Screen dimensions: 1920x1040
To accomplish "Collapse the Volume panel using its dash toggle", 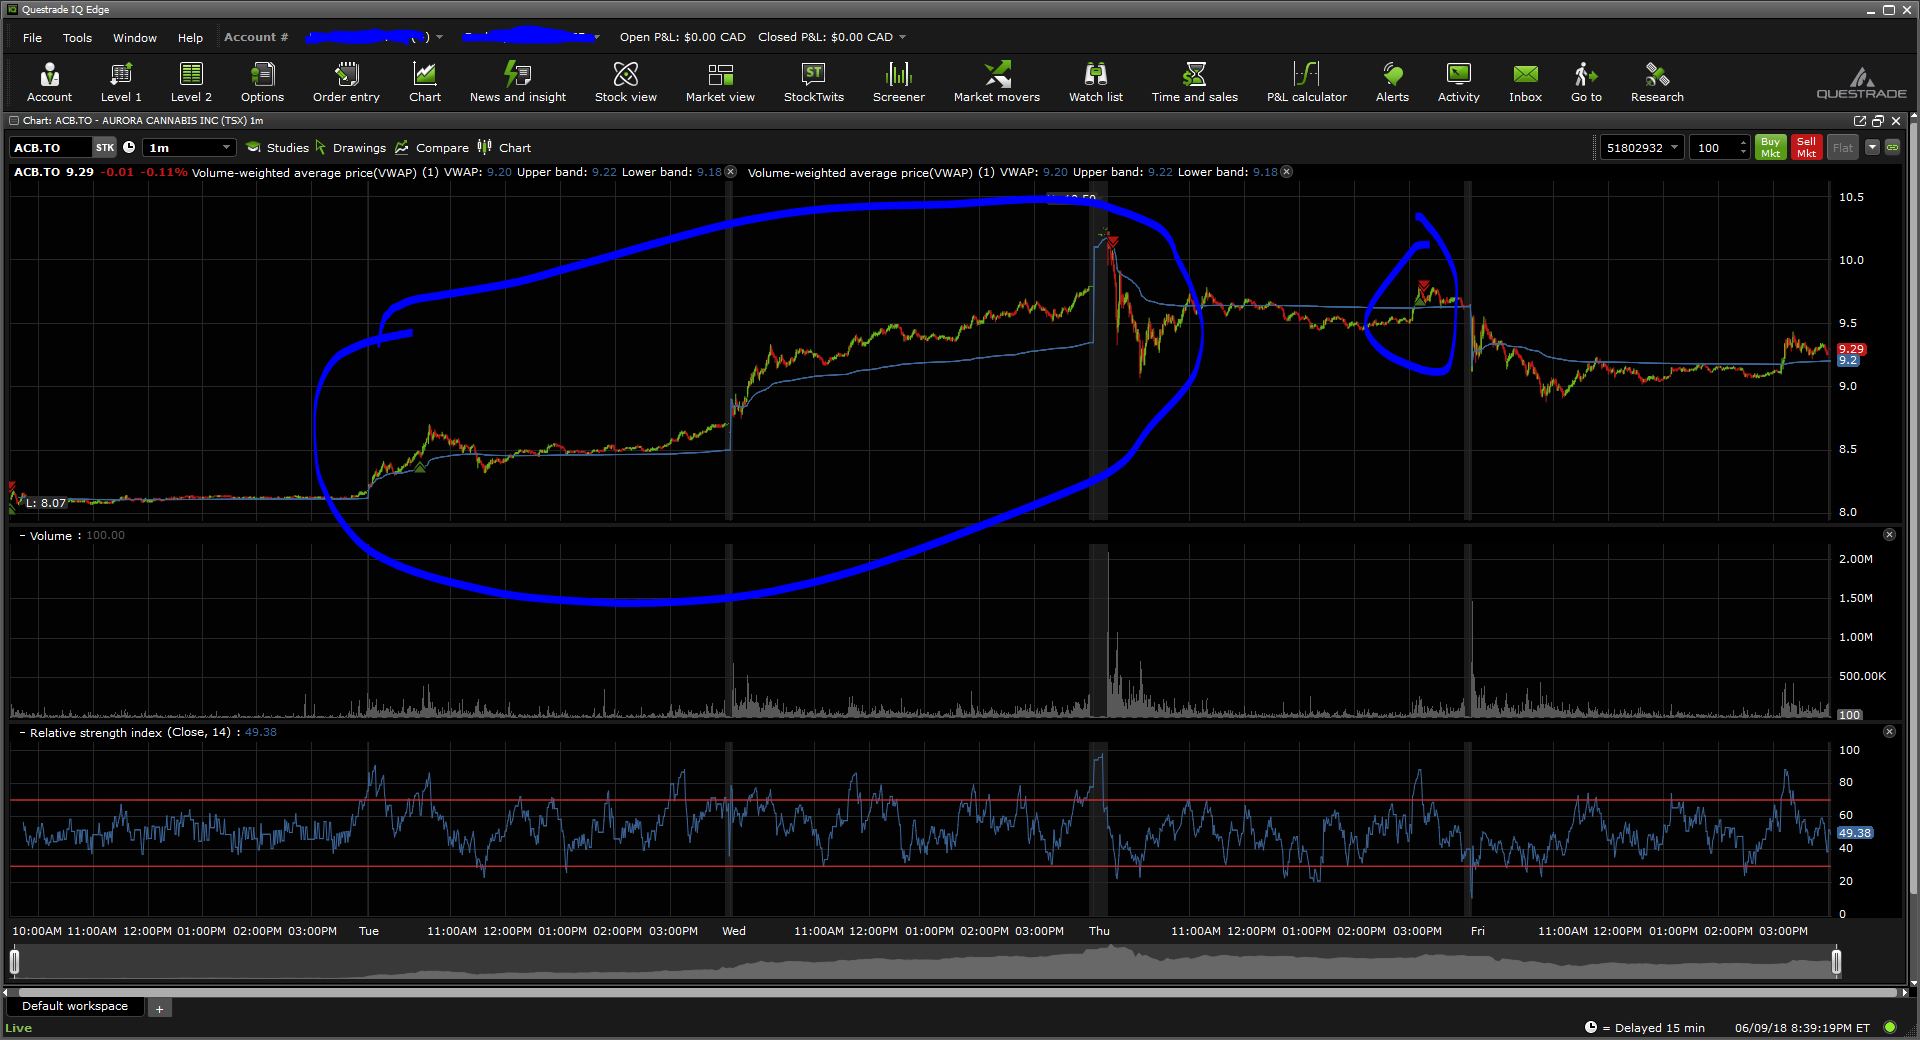I will tap(22, 536).
